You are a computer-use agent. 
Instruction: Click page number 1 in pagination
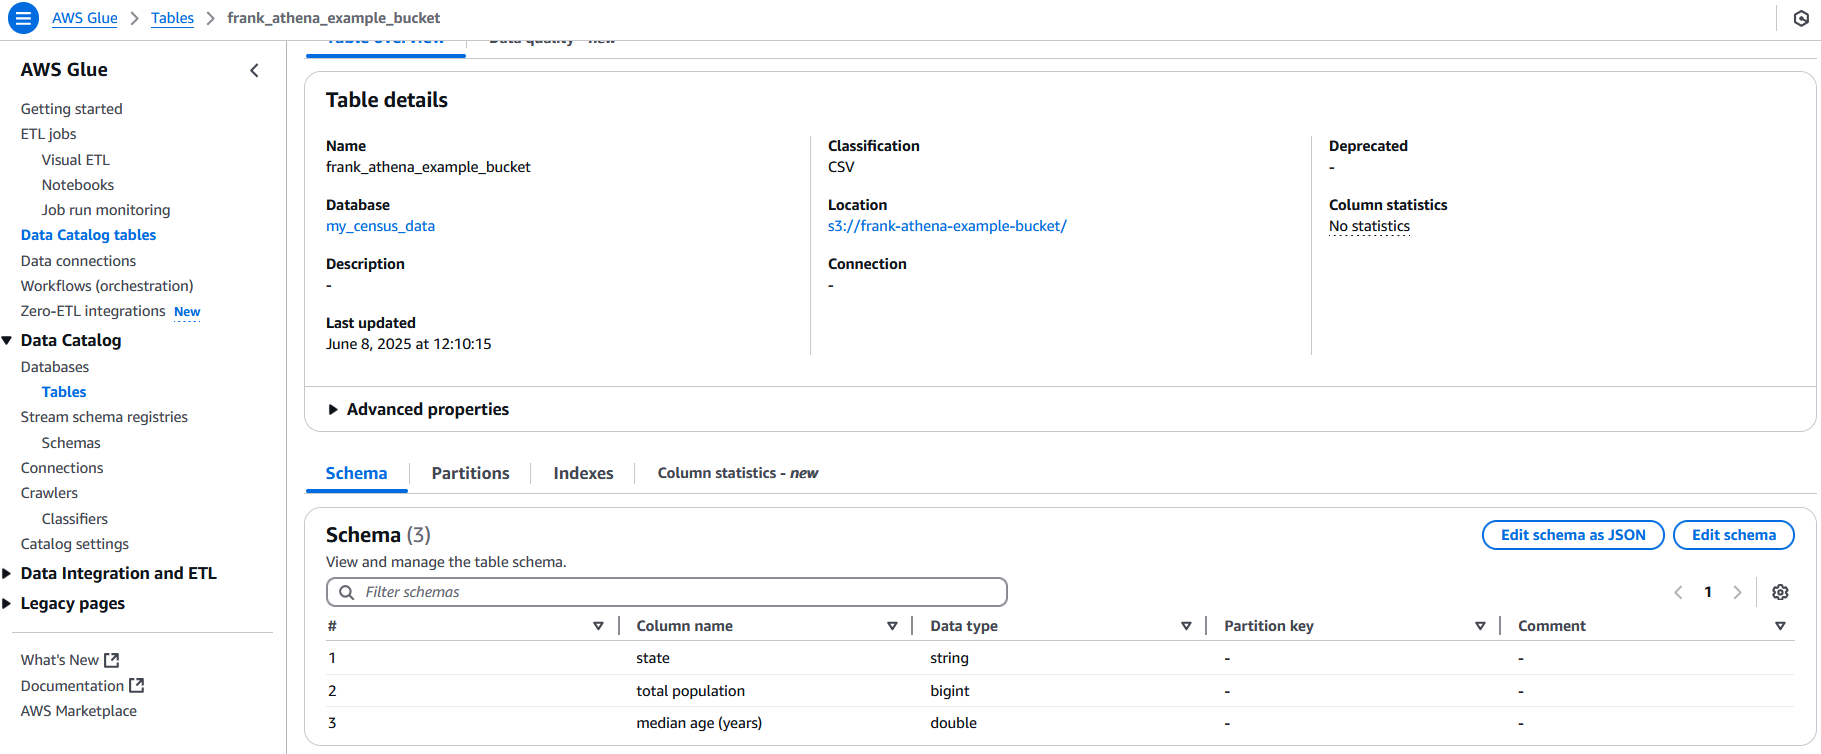(1708, 592)
